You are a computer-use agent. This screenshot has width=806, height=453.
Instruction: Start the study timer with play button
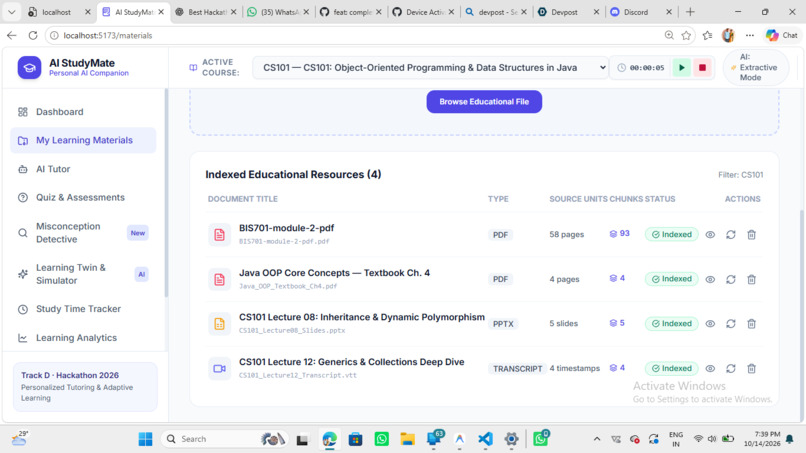682,67
